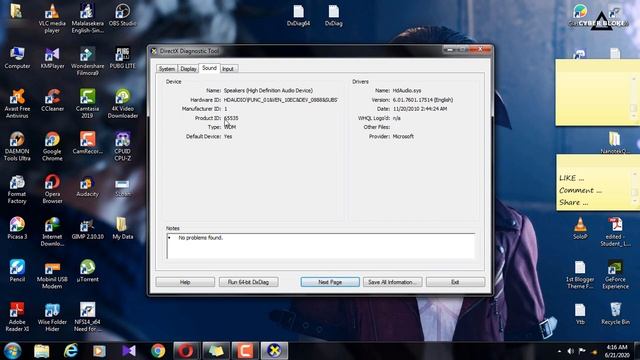The image size is (640, 360).
Task: Switch to the Display tab
Action: point(188,69)
